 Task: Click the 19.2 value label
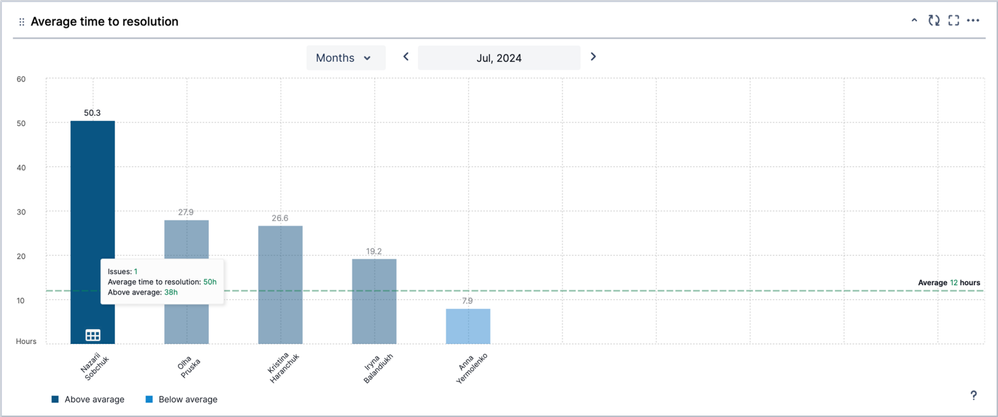coord(374,251)
